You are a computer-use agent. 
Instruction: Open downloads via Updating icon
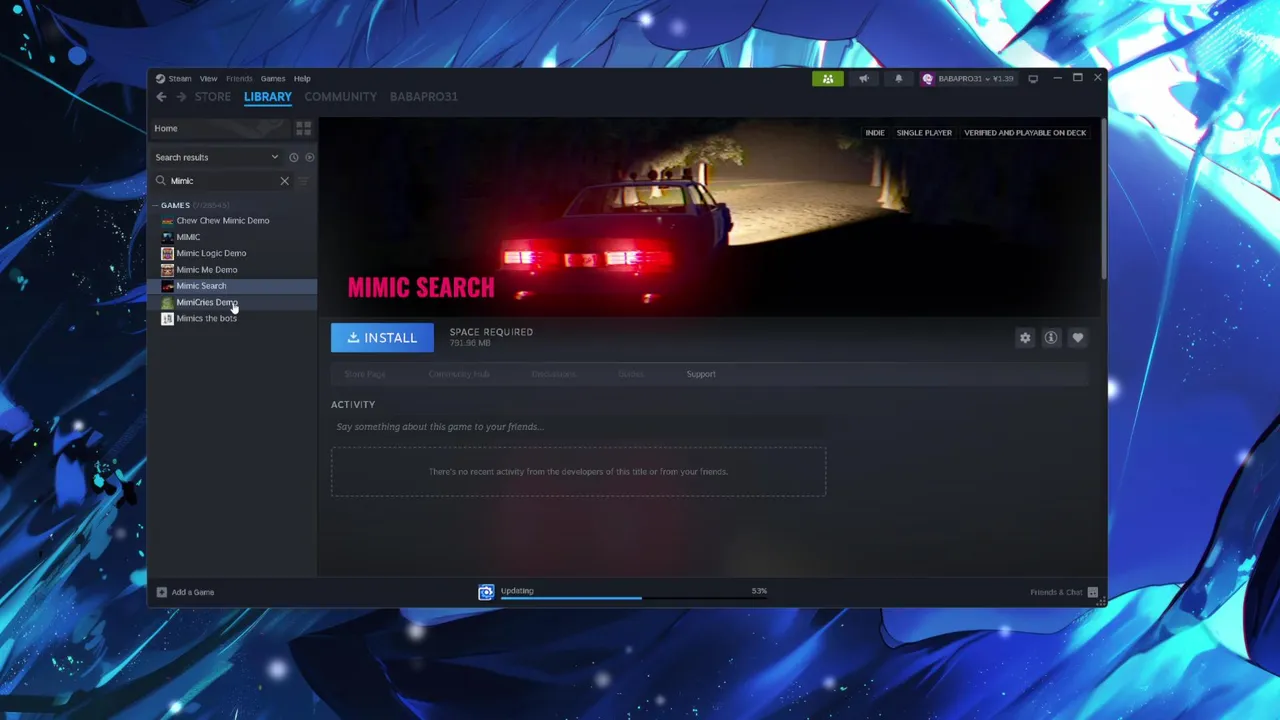tap(486, 592)
